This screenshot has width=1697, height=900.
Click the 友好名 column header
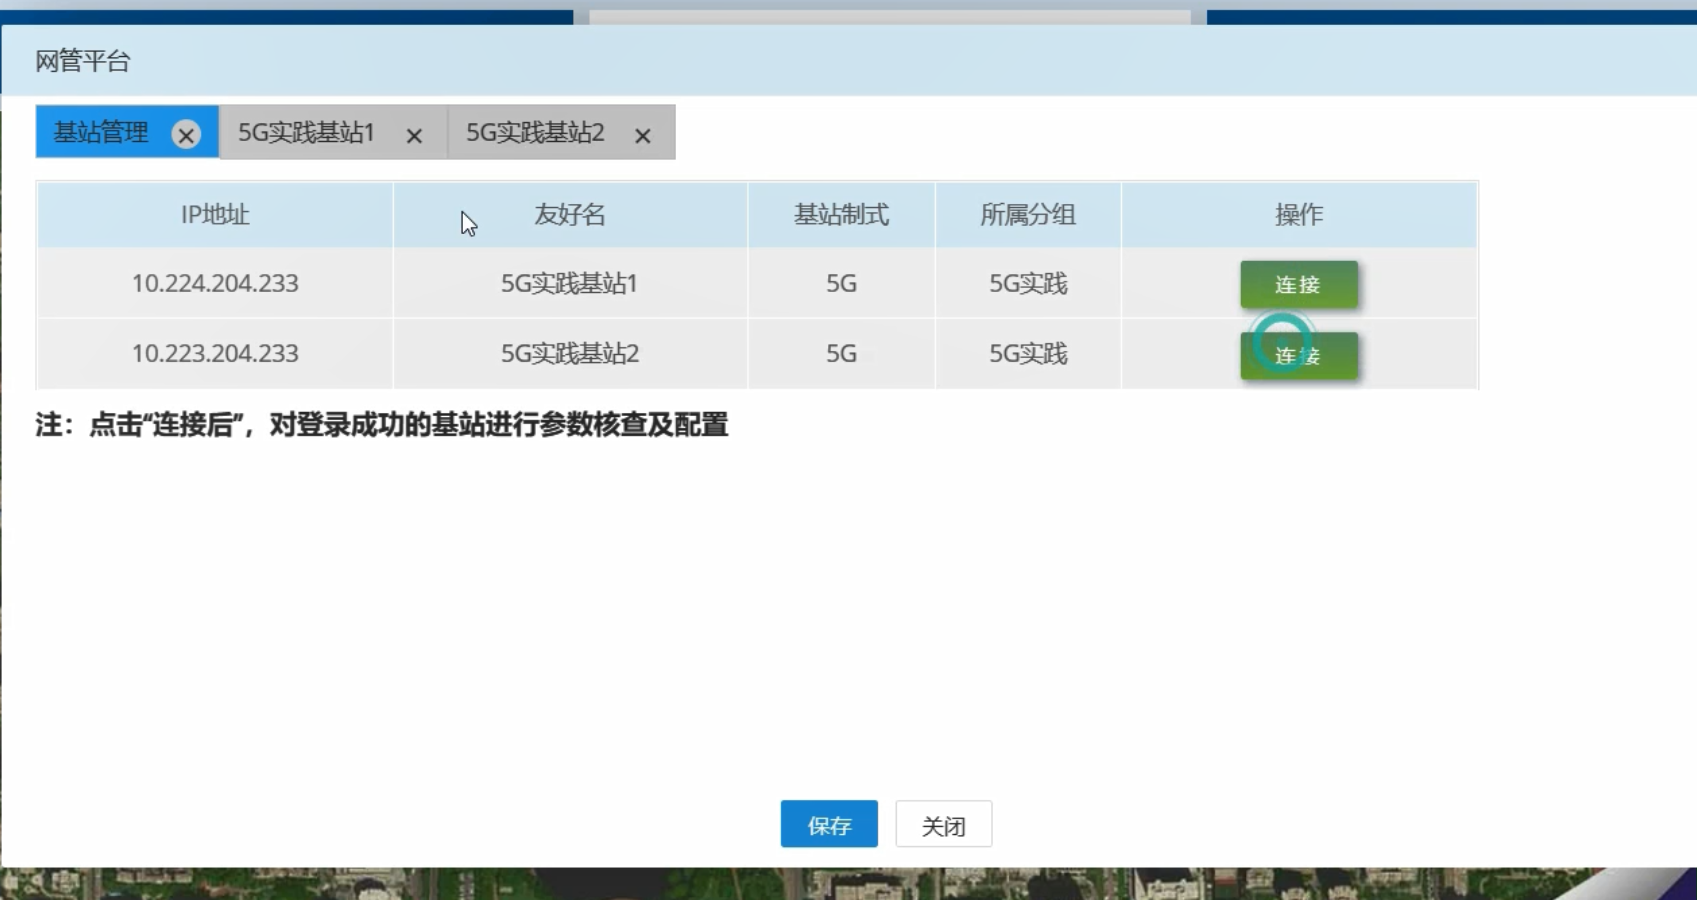(x=570, y=215)
